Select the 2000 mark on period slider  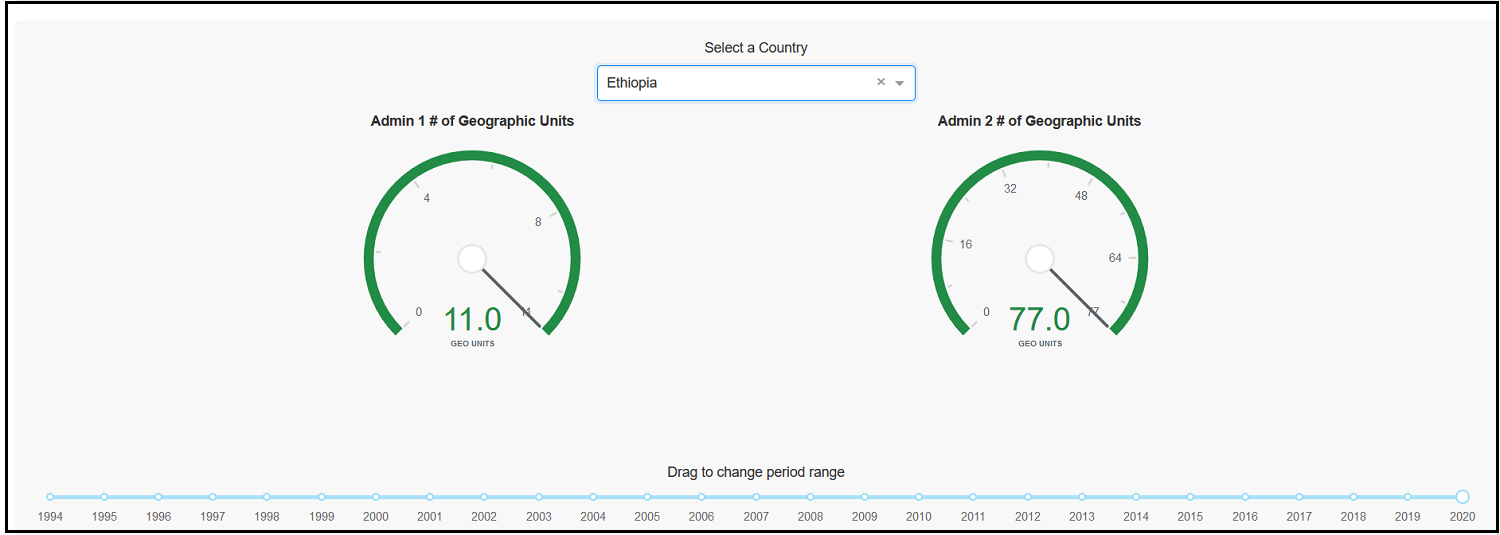point(376,497)
